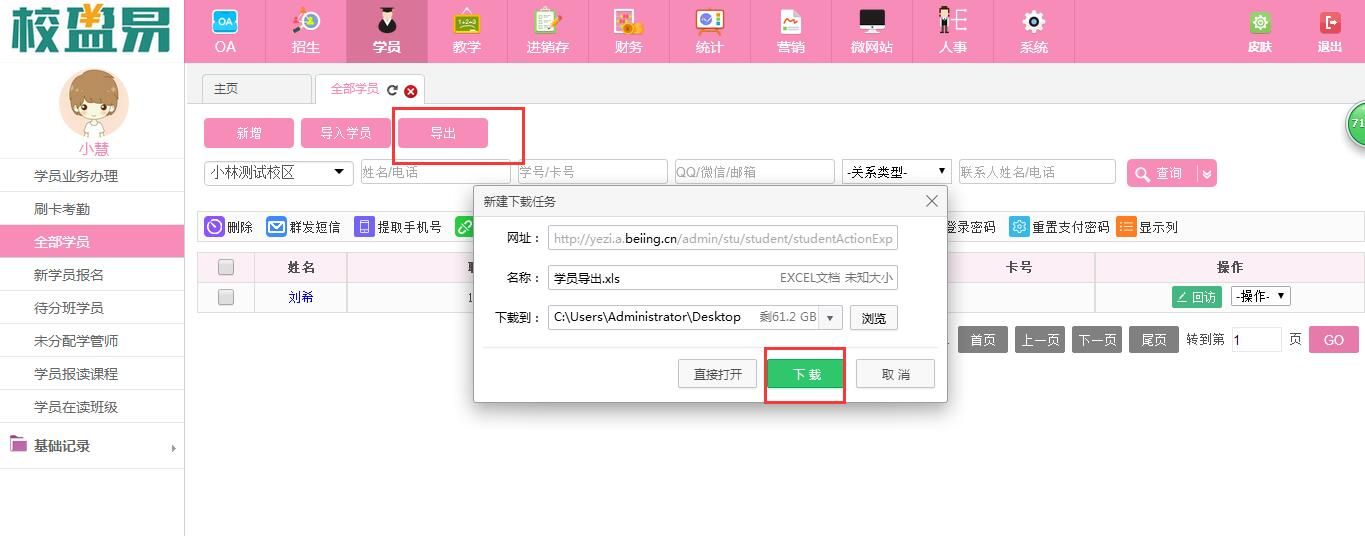Open the 招生 recruitment module
1365x536 pixels.
coord(306,23)
